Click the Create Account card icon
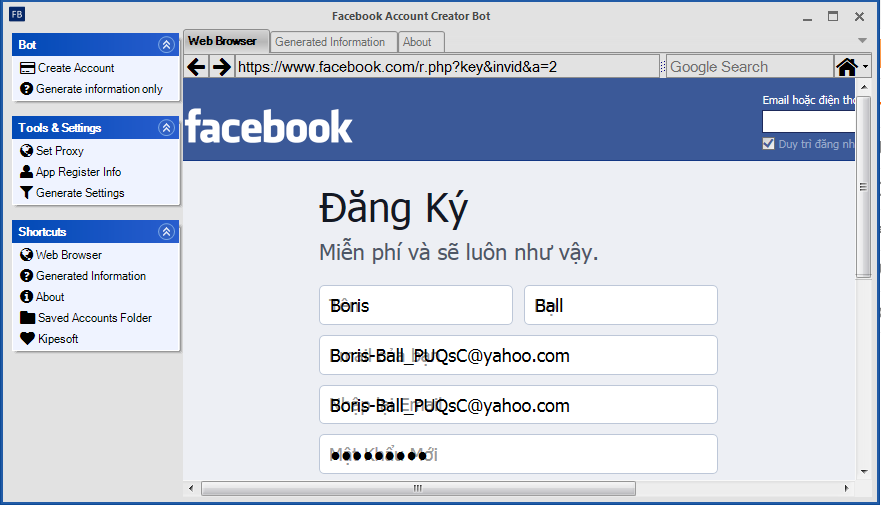881x505 pixels. [x=27, y=68]
